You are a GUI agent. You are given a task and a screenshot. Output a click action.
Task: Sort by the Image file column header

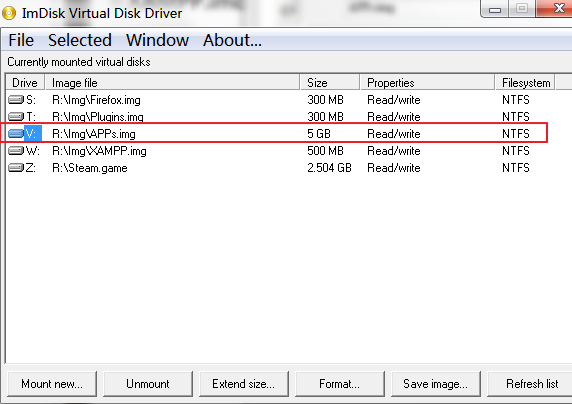click(x=172, y=83)
